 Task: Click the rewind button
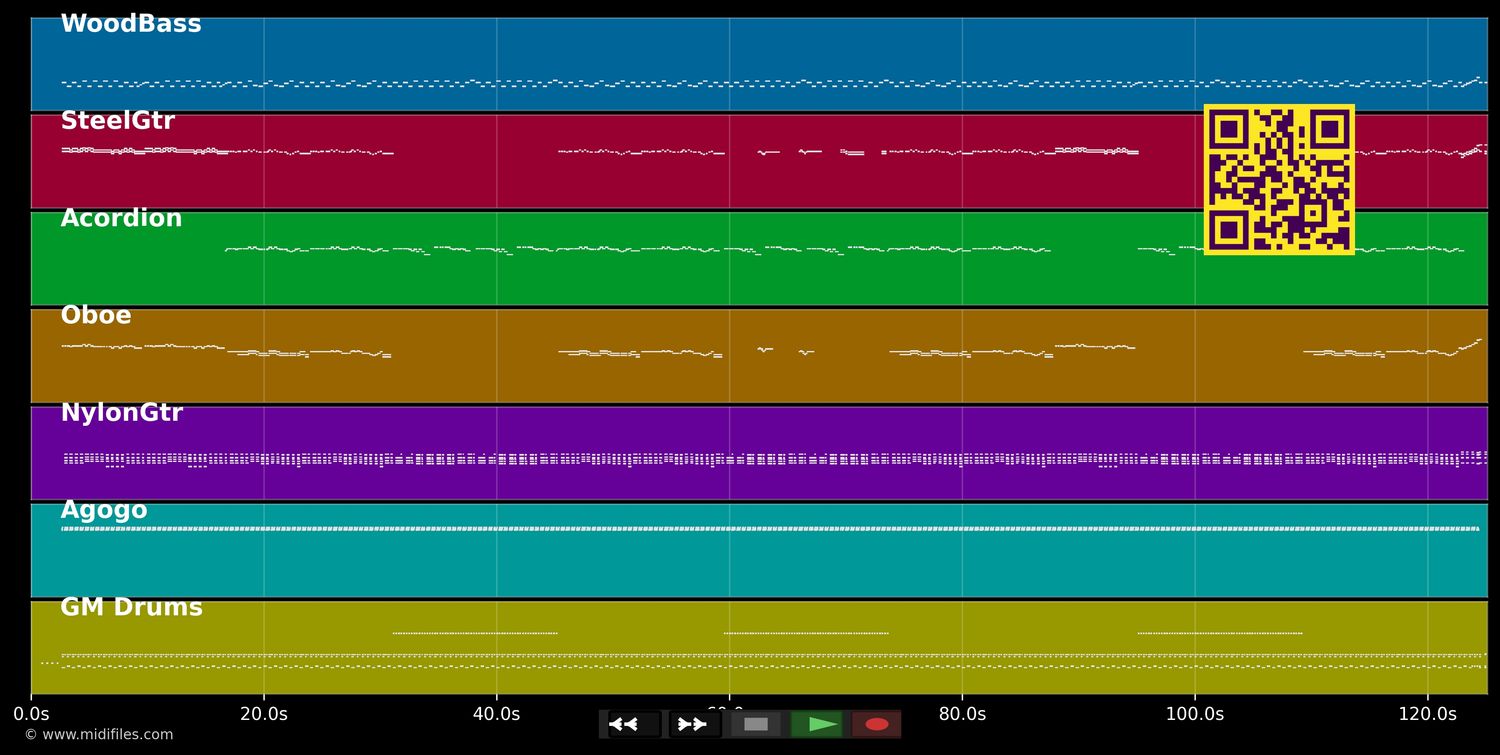(x=634, y=724)
